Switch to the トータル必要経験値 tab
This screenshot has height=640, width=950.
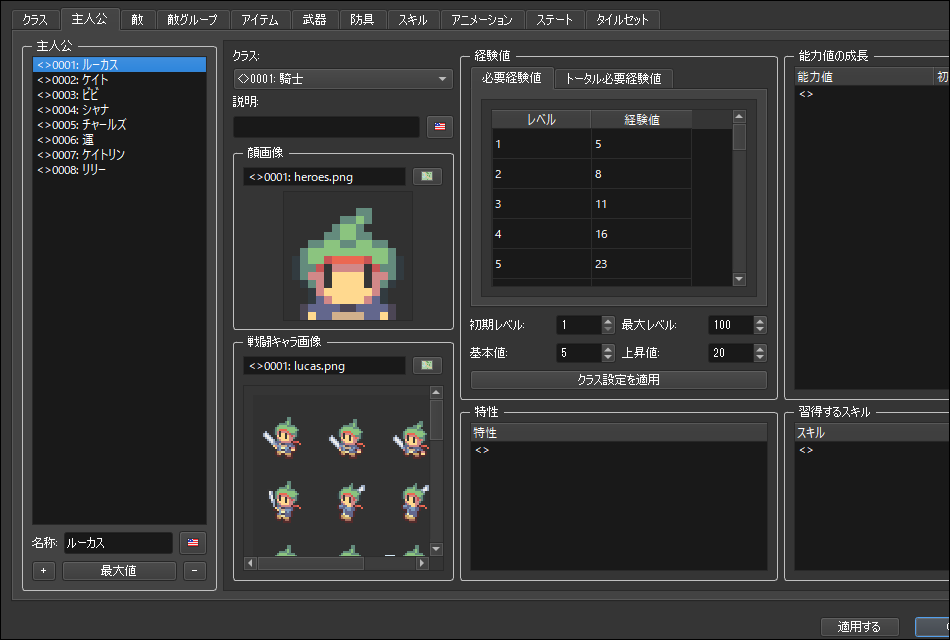(613, 79)
